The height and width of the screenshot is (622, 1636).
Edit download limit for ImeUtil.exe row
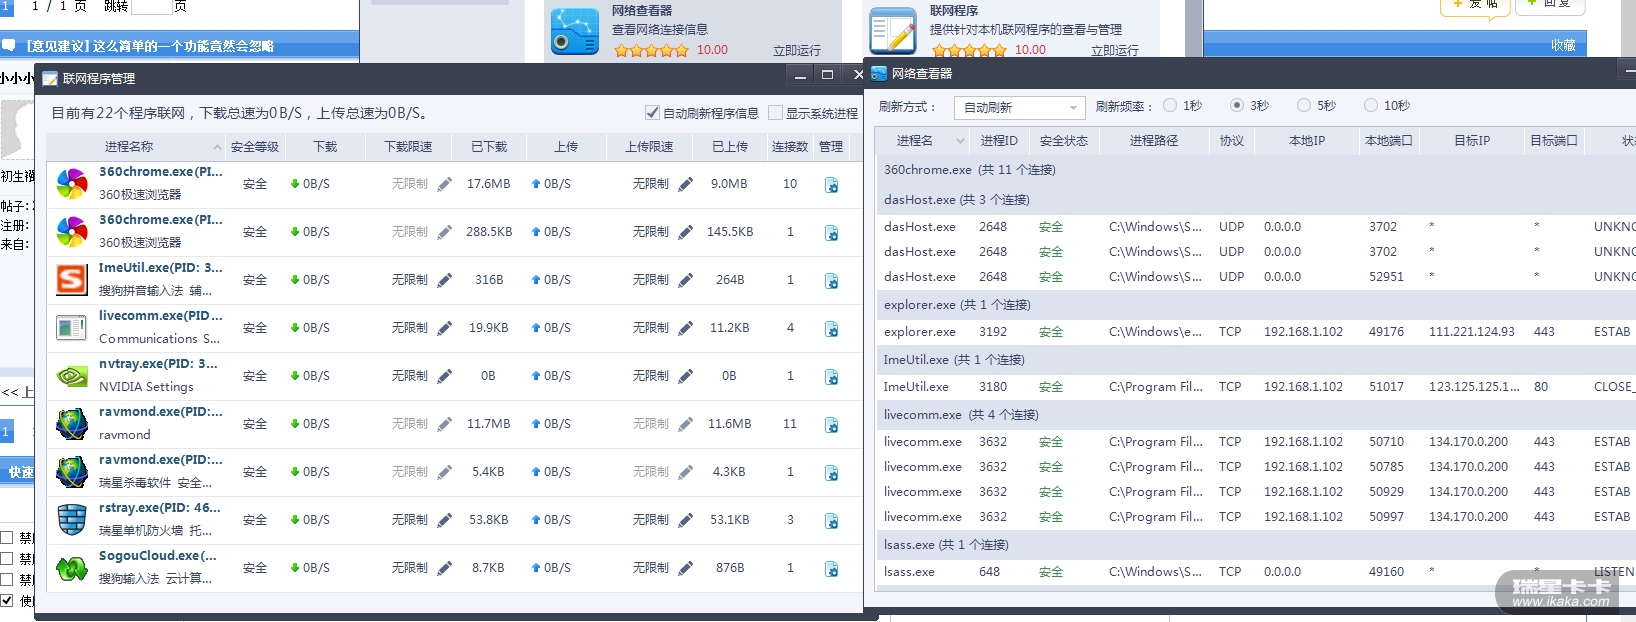(444, 280)
